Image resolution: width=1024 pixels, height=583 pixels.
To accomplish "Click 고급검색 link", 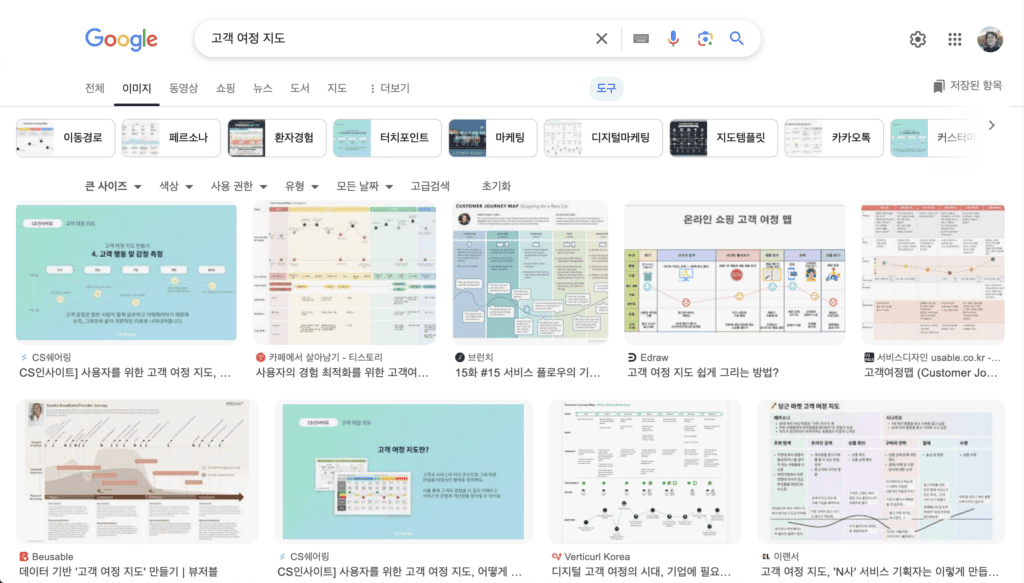I will [x=430, y=186].
